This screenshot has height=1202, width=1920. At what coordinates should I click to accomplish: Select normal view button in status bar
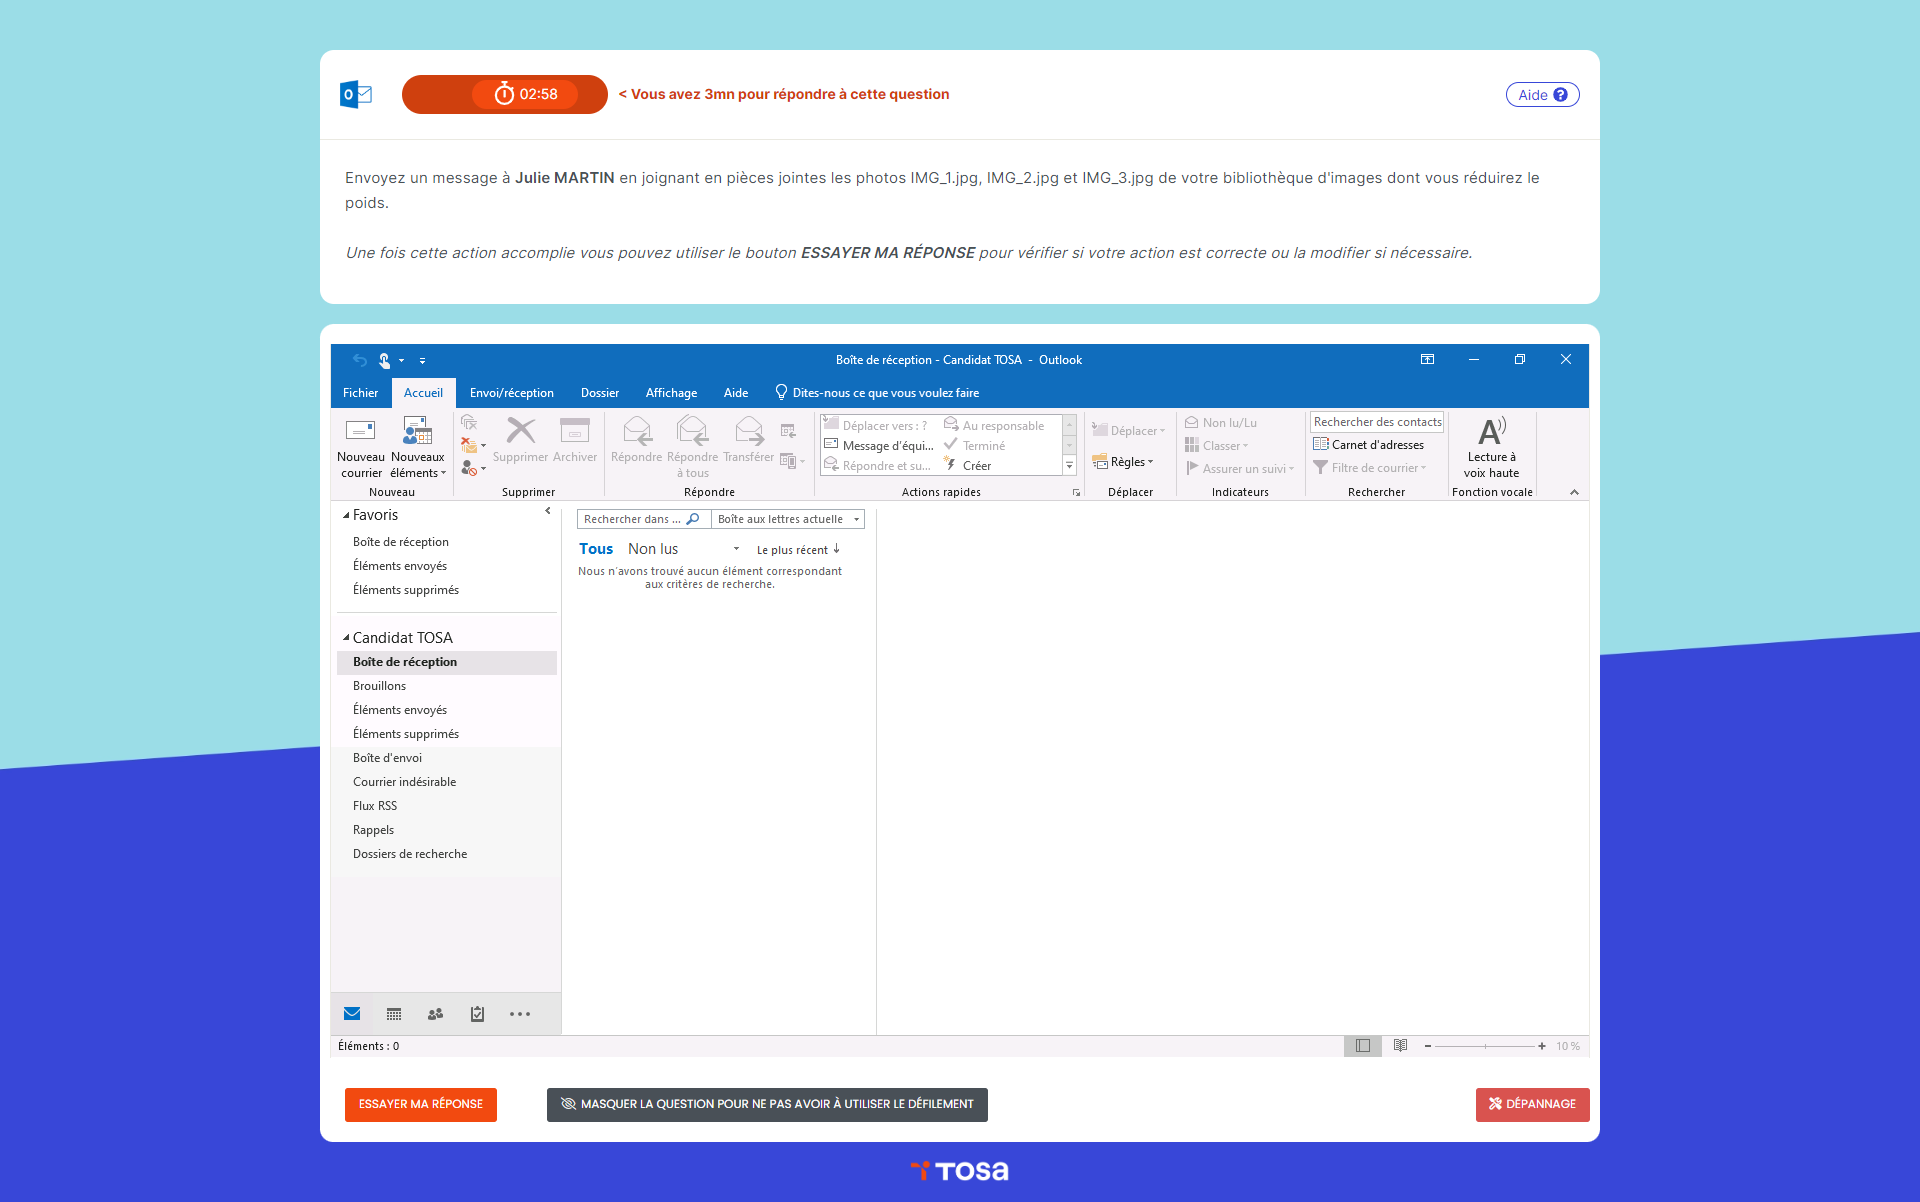(x=1362, y=1046)
